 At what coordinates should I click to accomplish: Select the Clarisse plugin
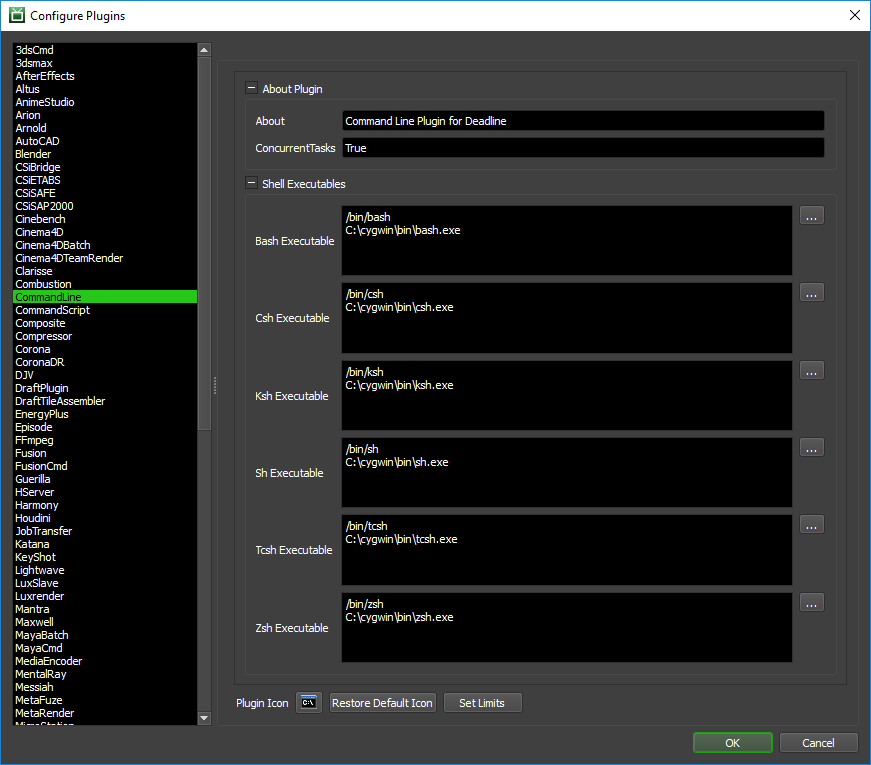(x=105, y=271)
